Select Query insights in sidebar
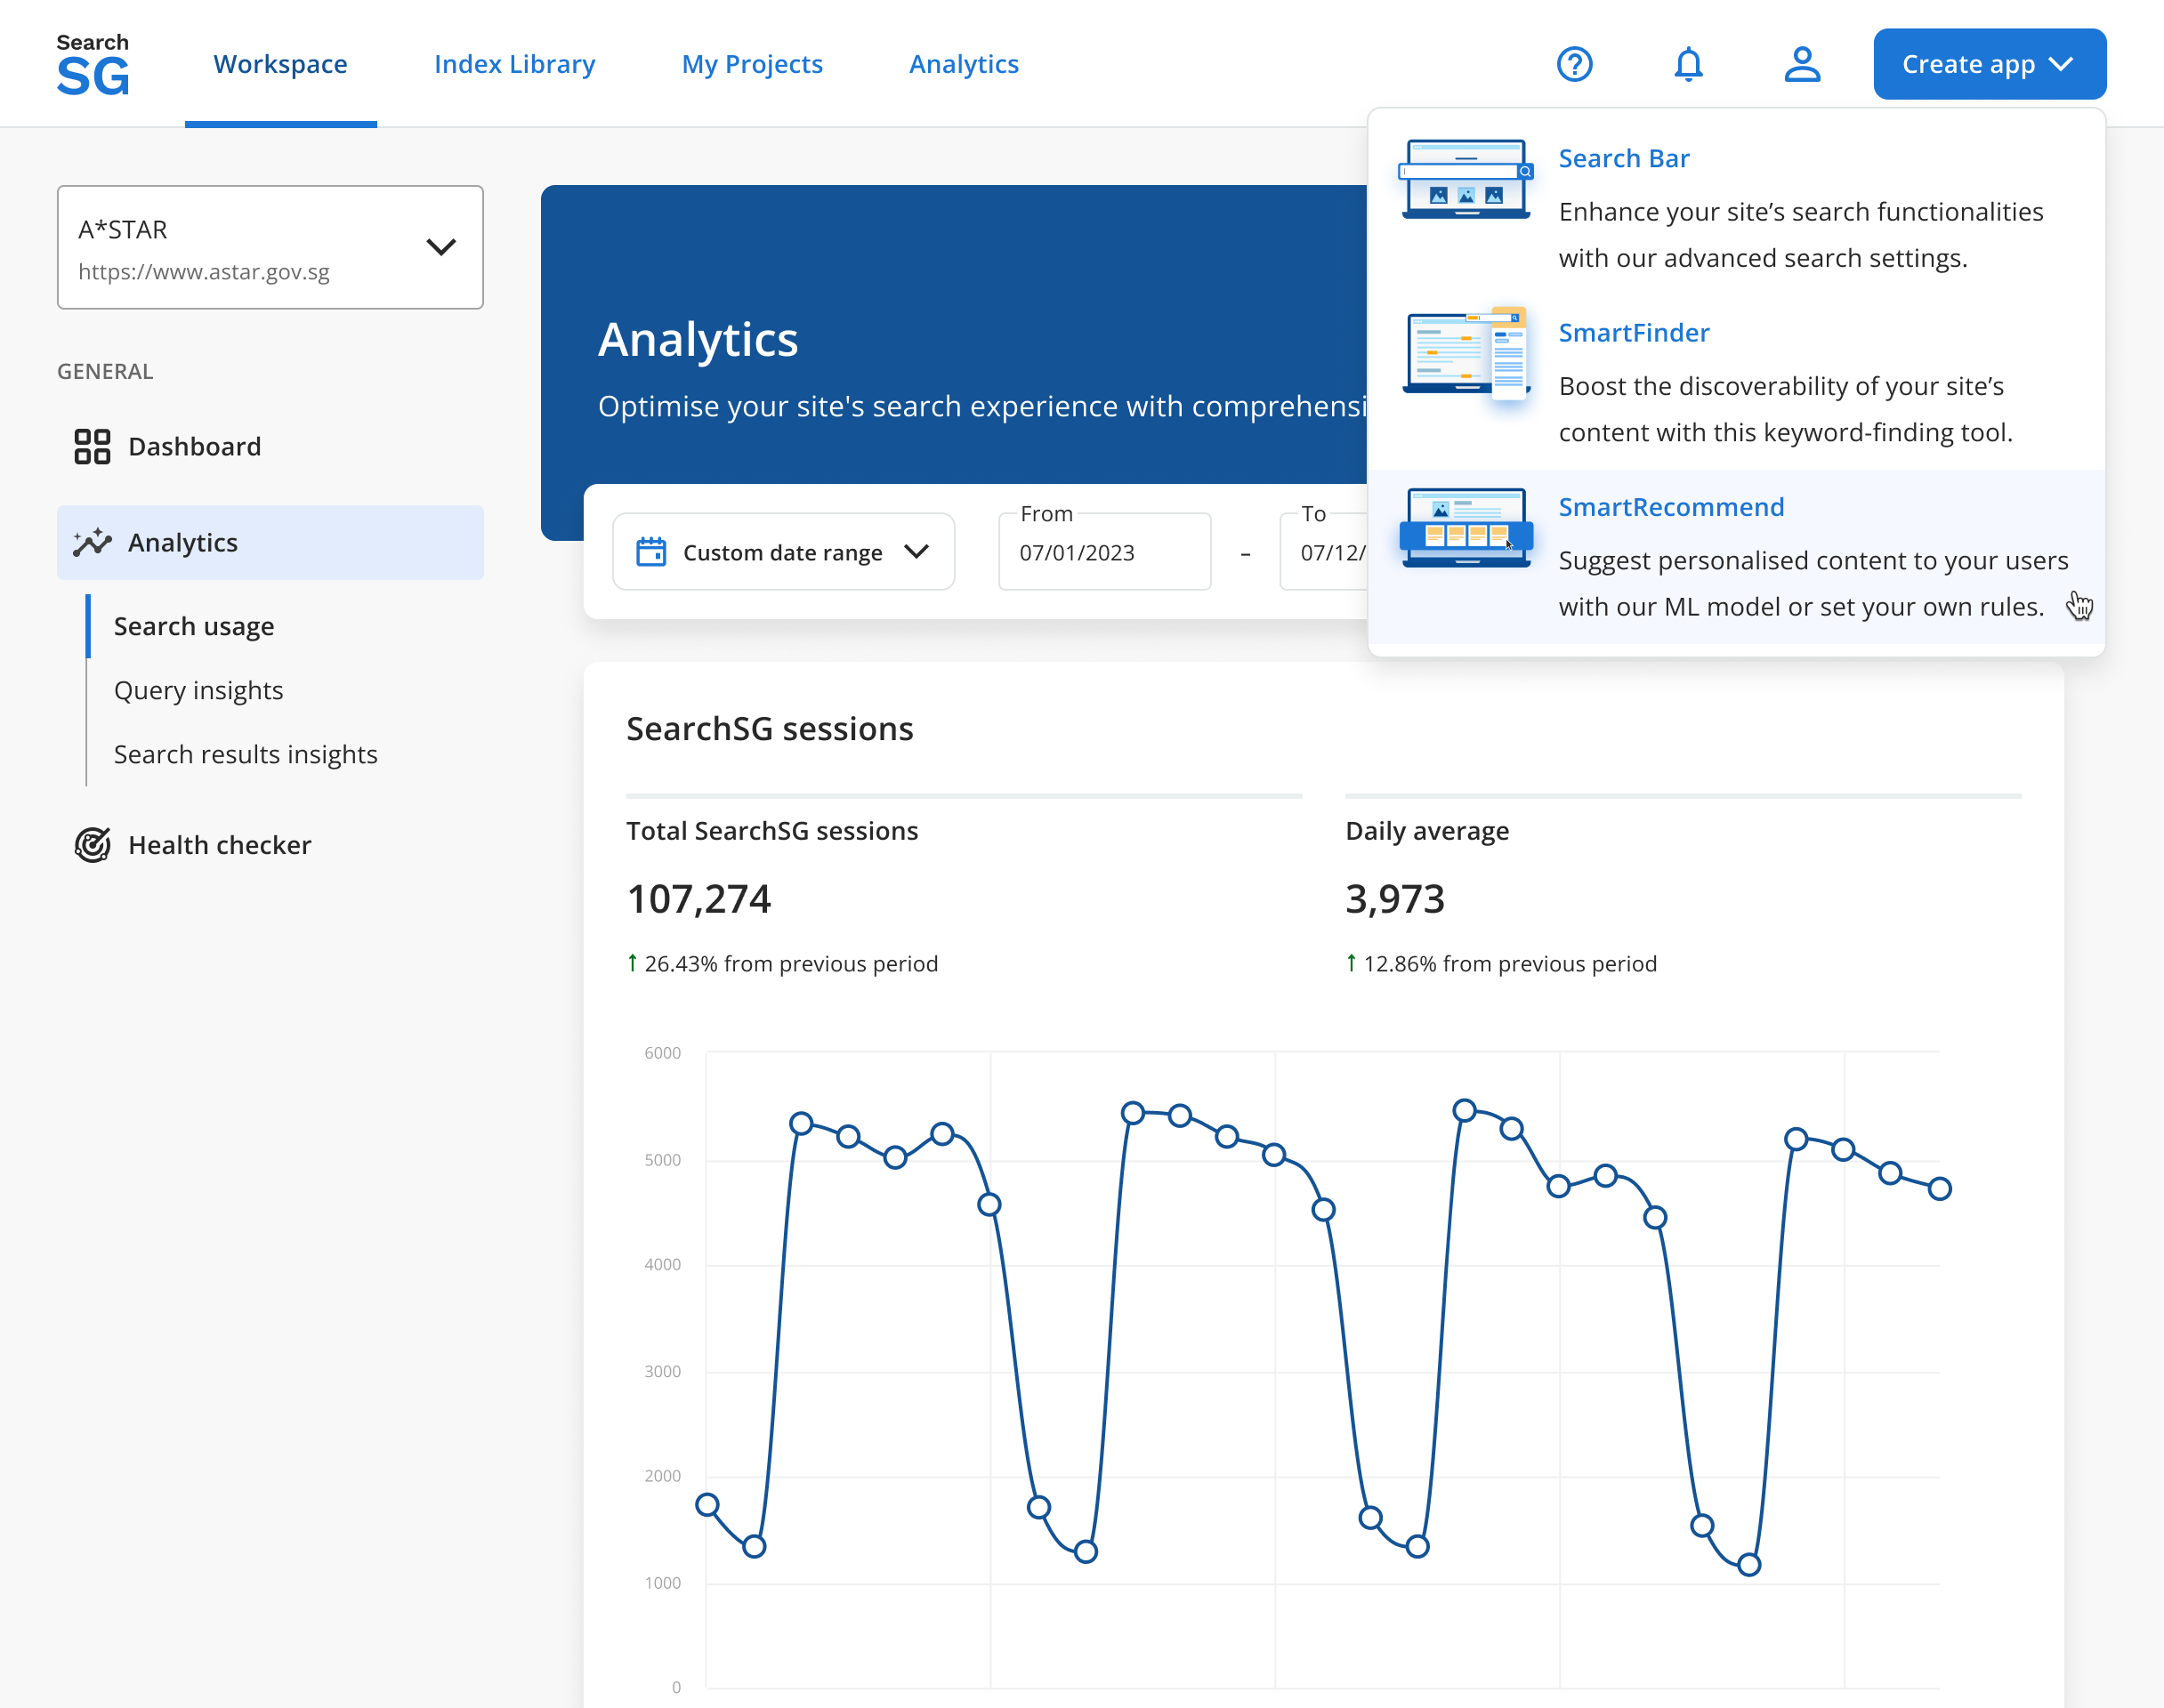 coord(198,690)
